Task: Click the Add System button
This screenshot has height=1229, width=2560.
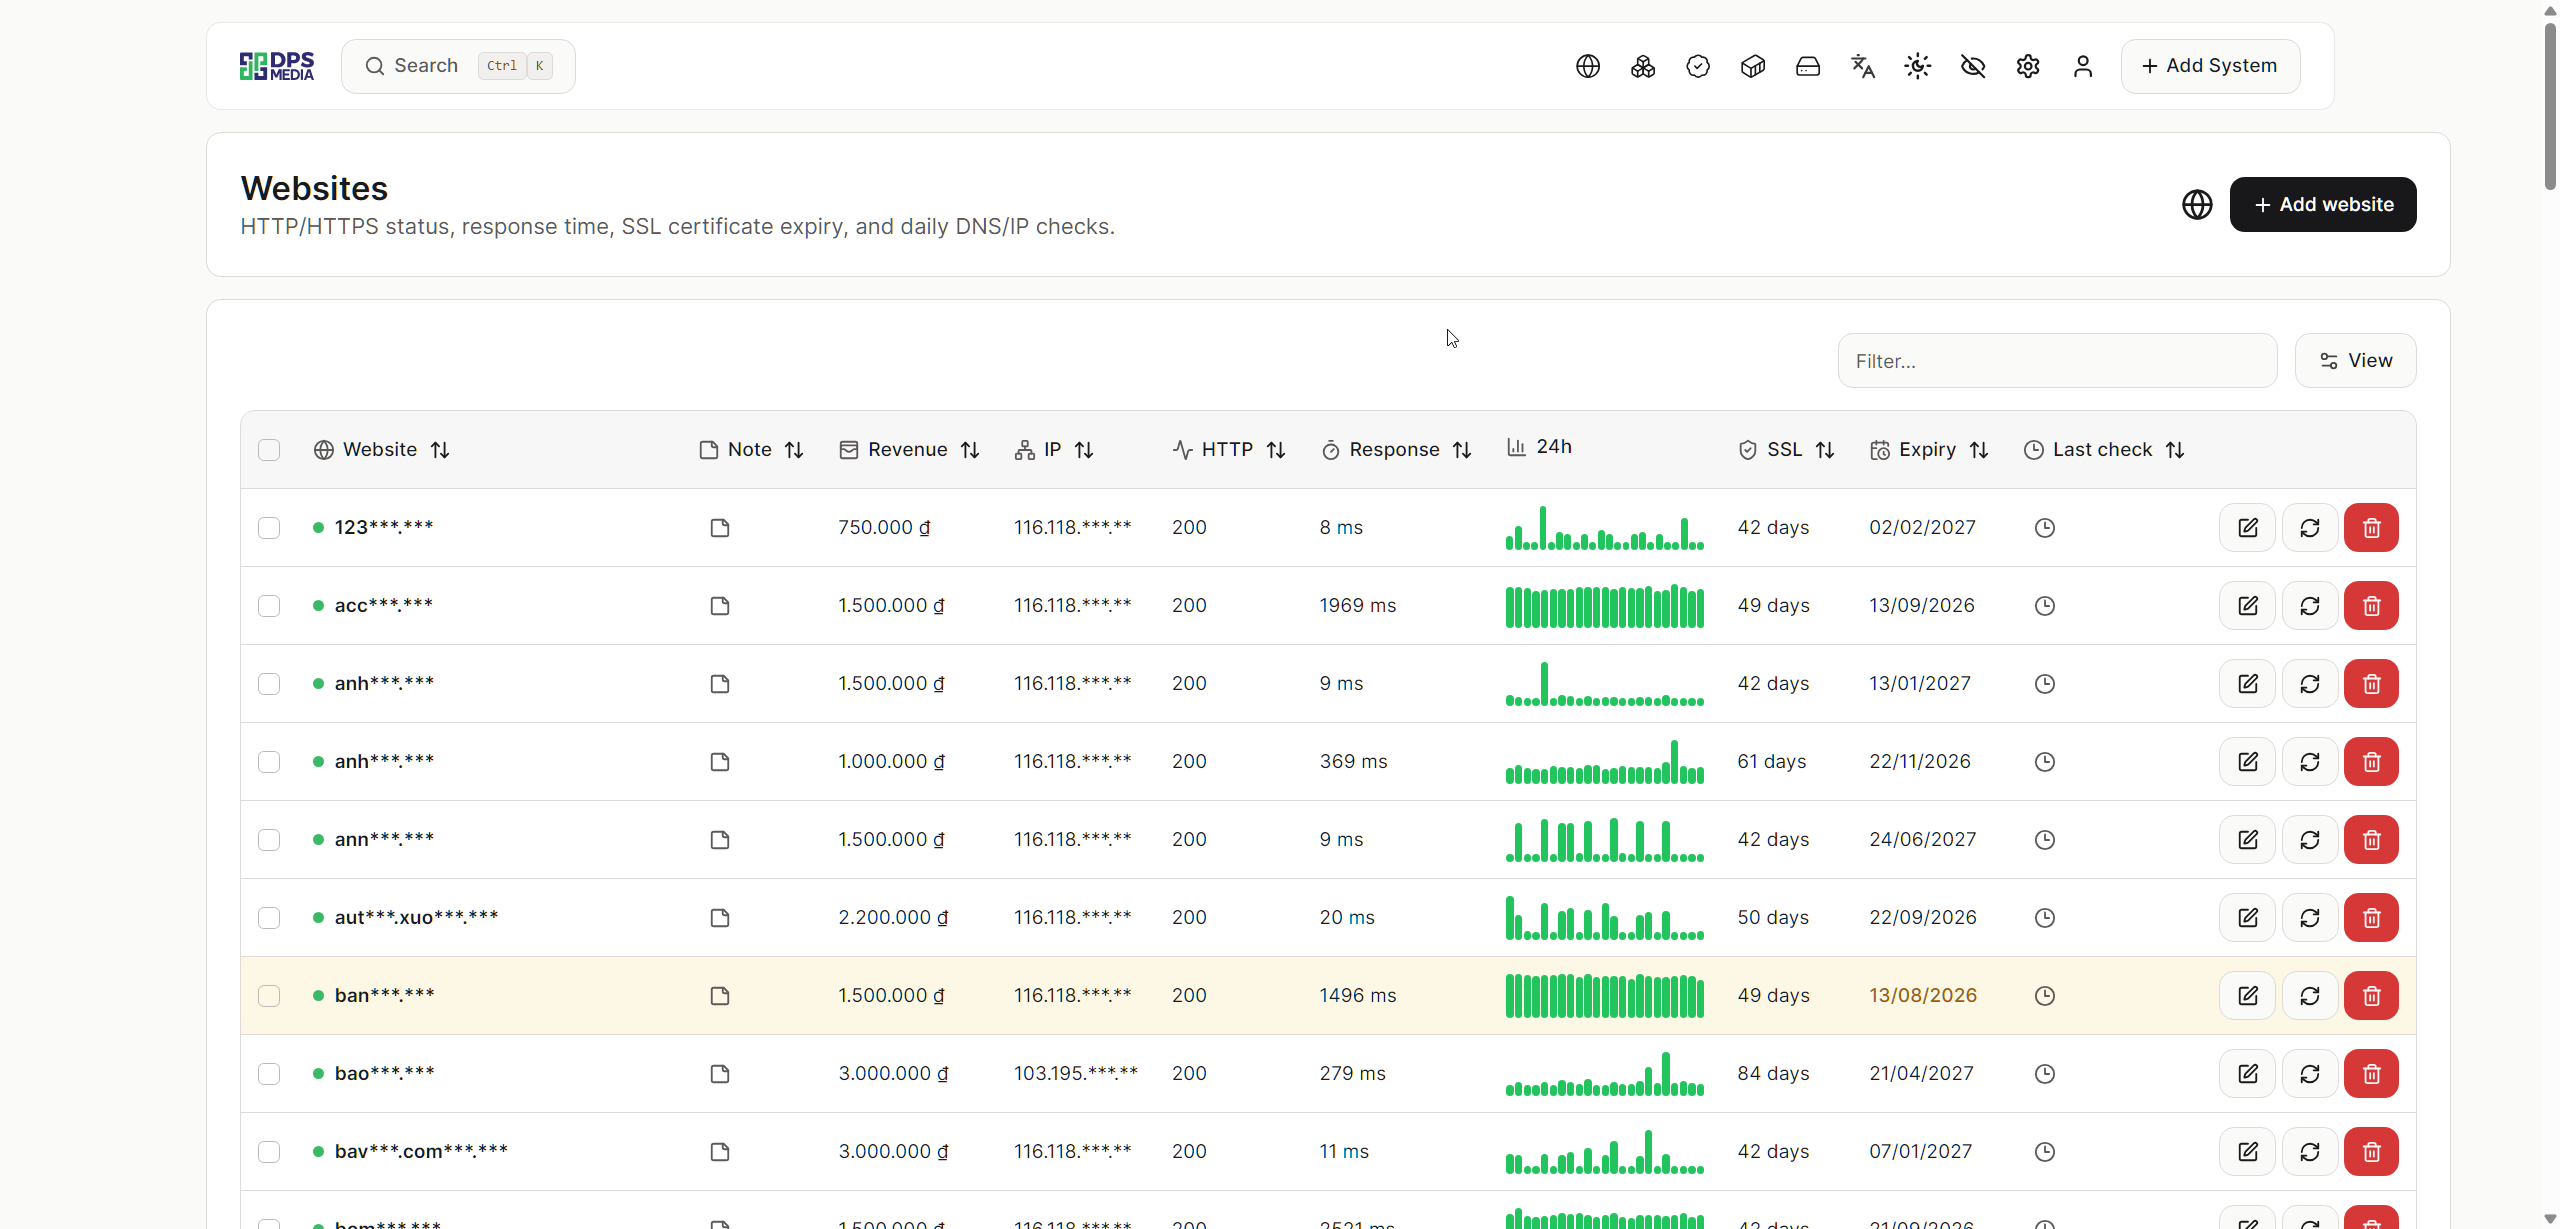Action: [2210, 66]
